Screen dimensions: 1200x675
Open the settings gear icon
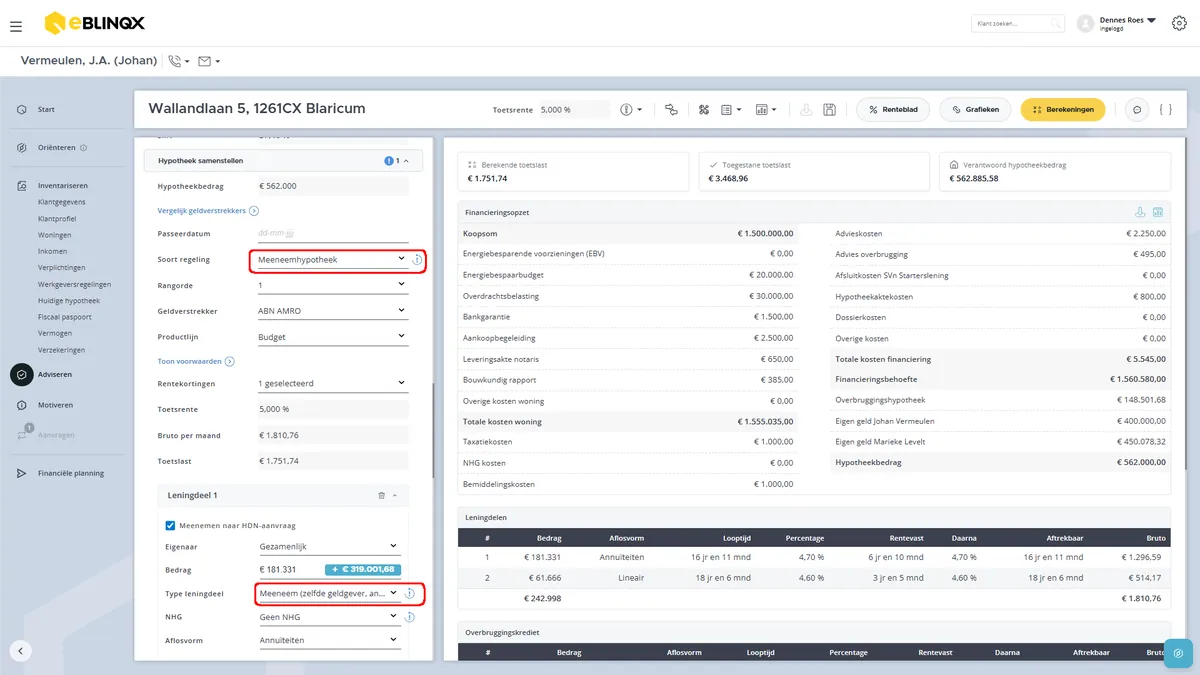click(x=1179, y=24)
